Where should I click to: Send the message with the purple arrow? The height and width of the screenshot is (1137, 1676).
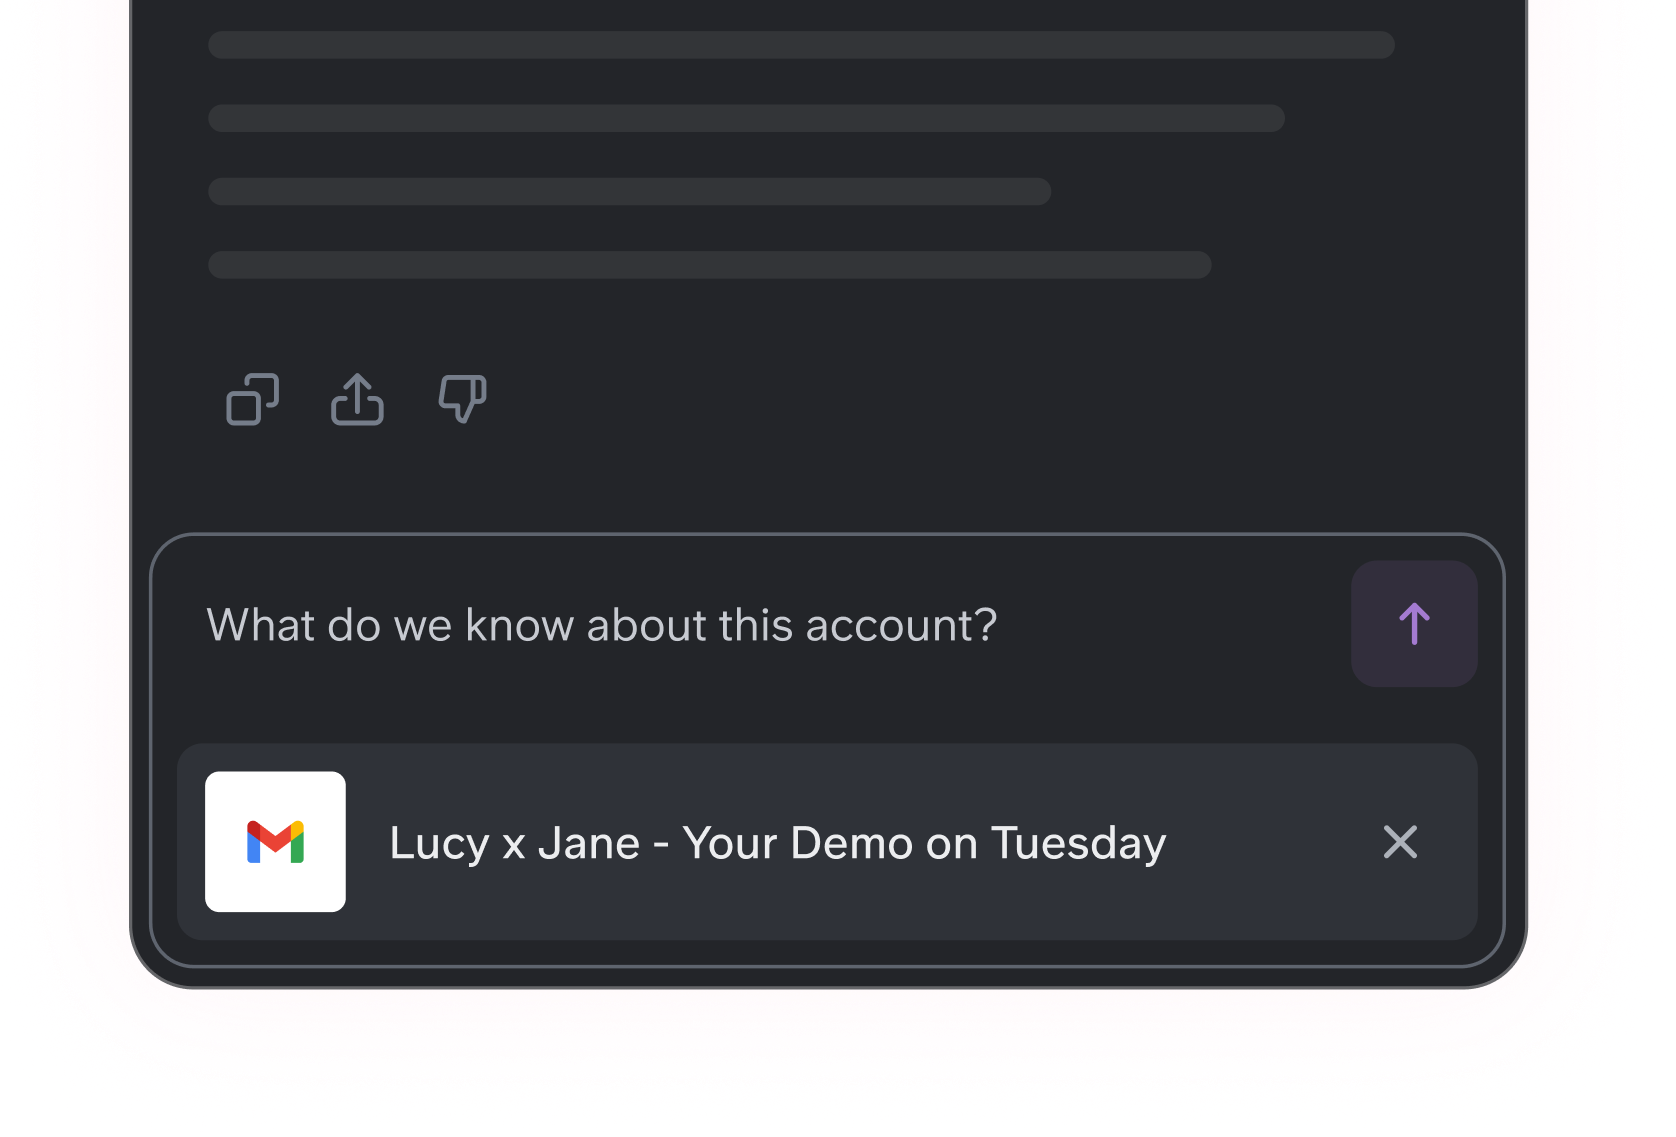1414,624
